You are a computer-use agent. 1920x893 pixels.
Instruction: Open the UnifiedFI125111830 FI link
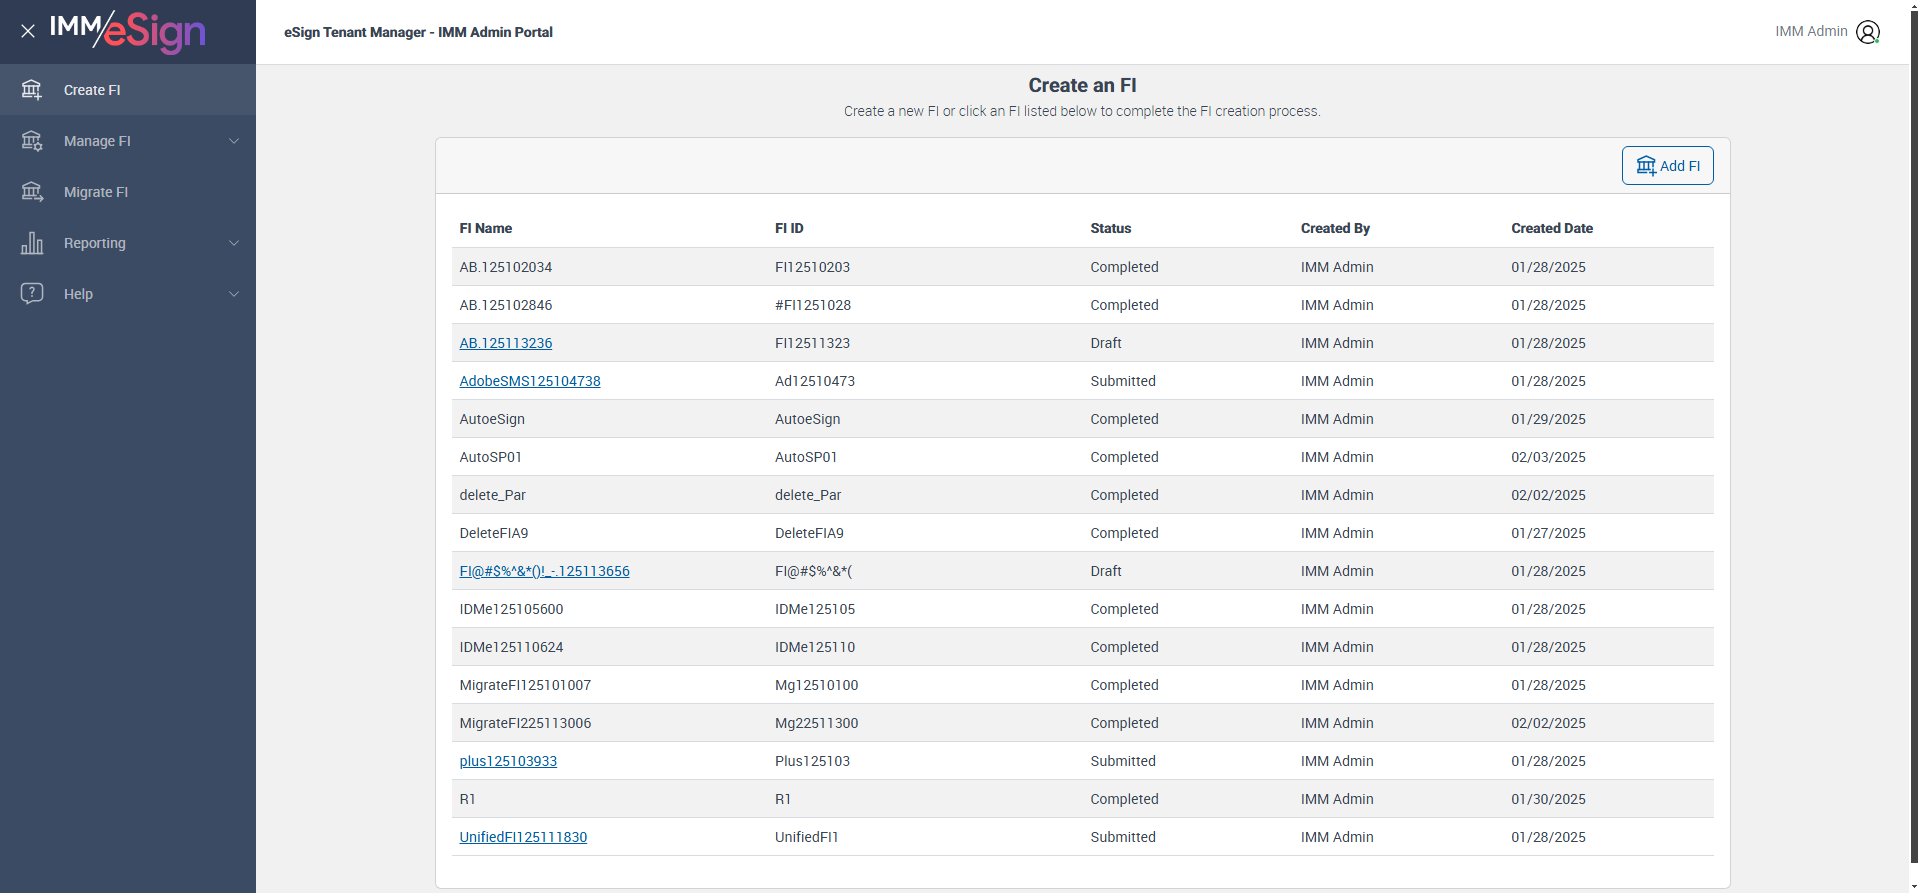523,837
